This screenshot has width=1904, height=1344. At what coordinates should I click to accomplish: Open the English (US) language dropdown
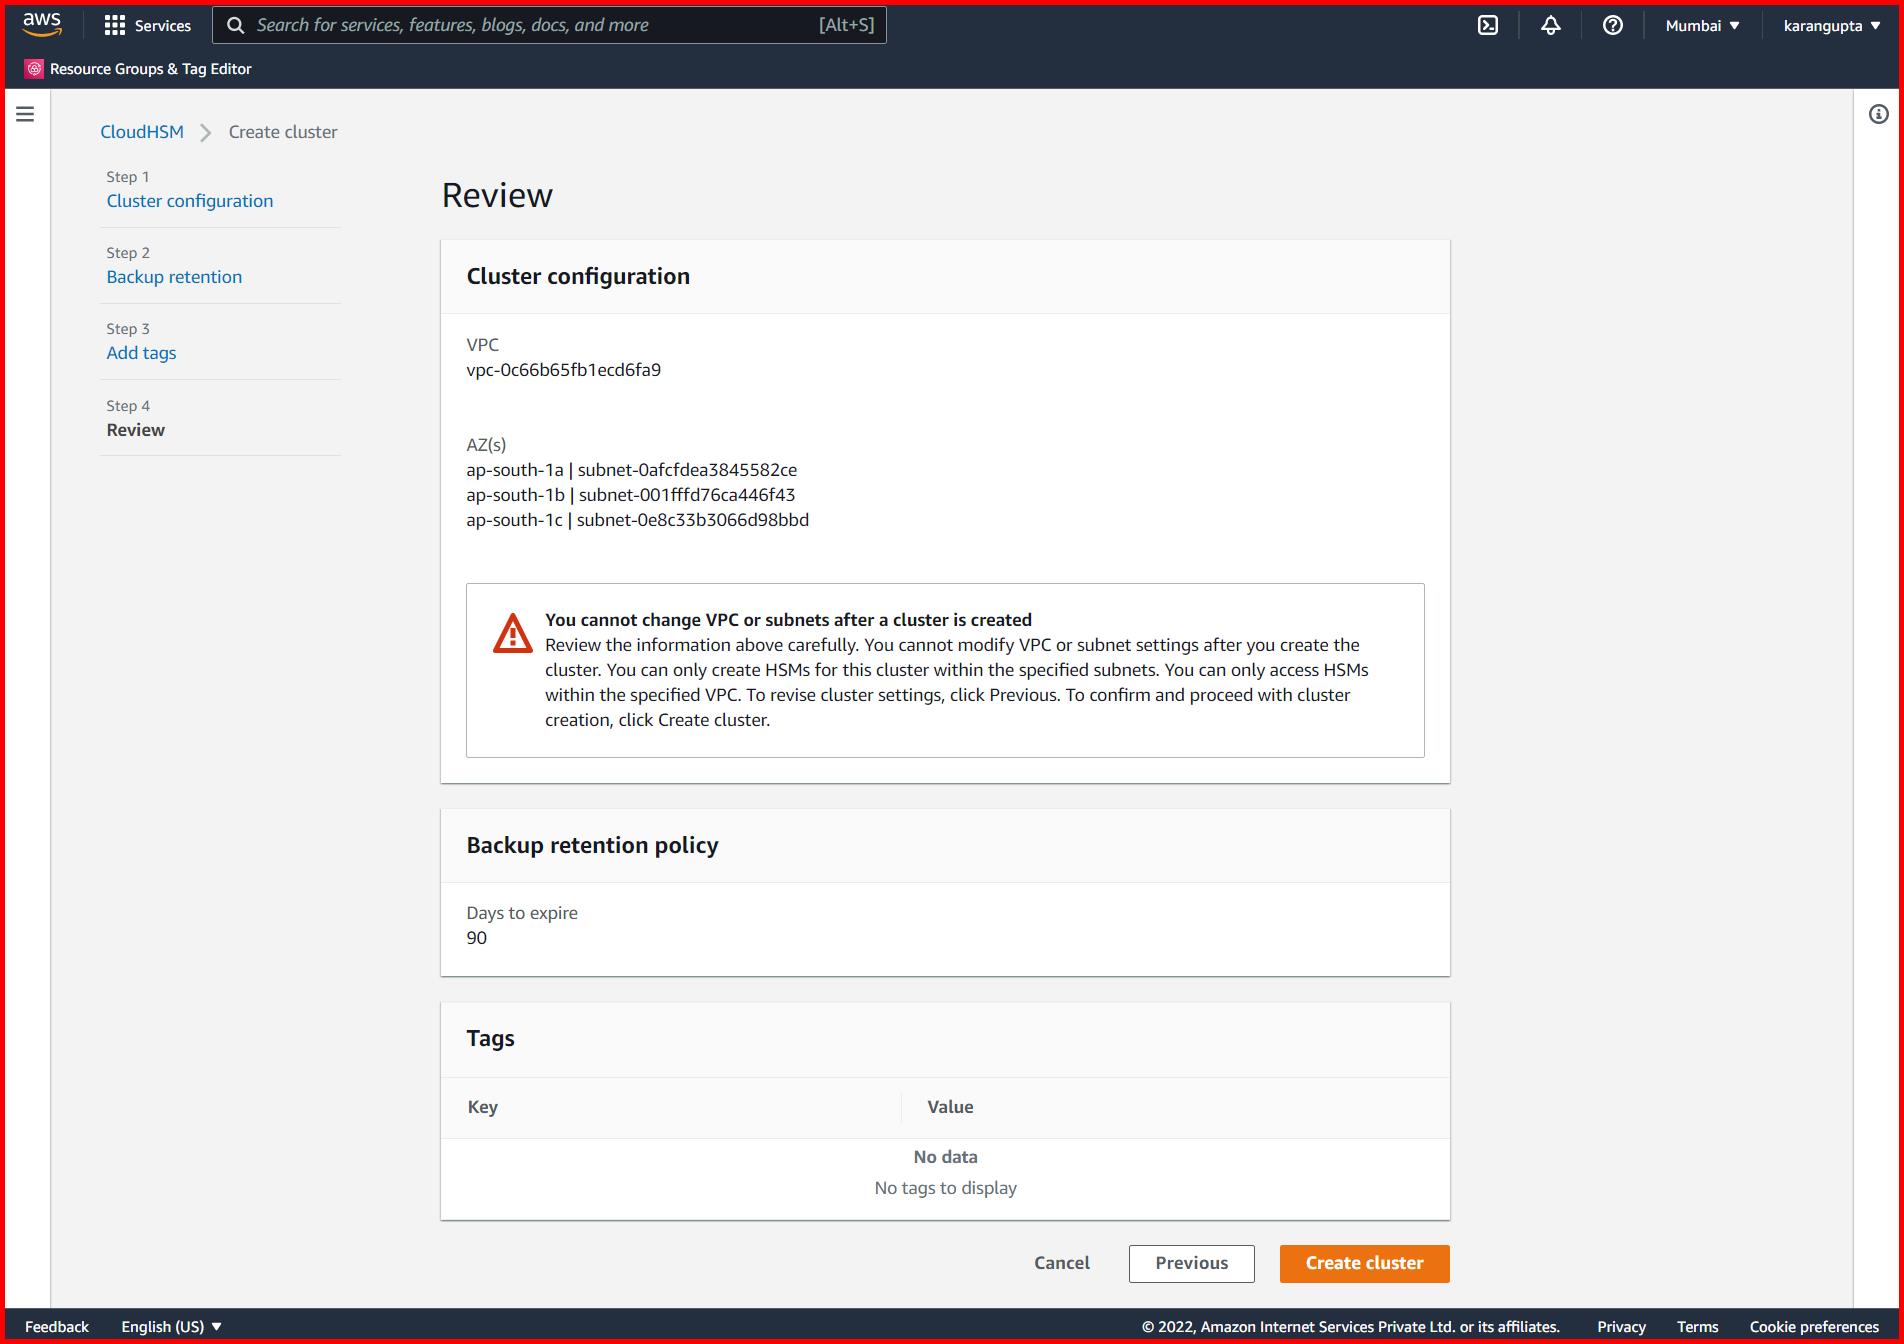[168, 1326]
